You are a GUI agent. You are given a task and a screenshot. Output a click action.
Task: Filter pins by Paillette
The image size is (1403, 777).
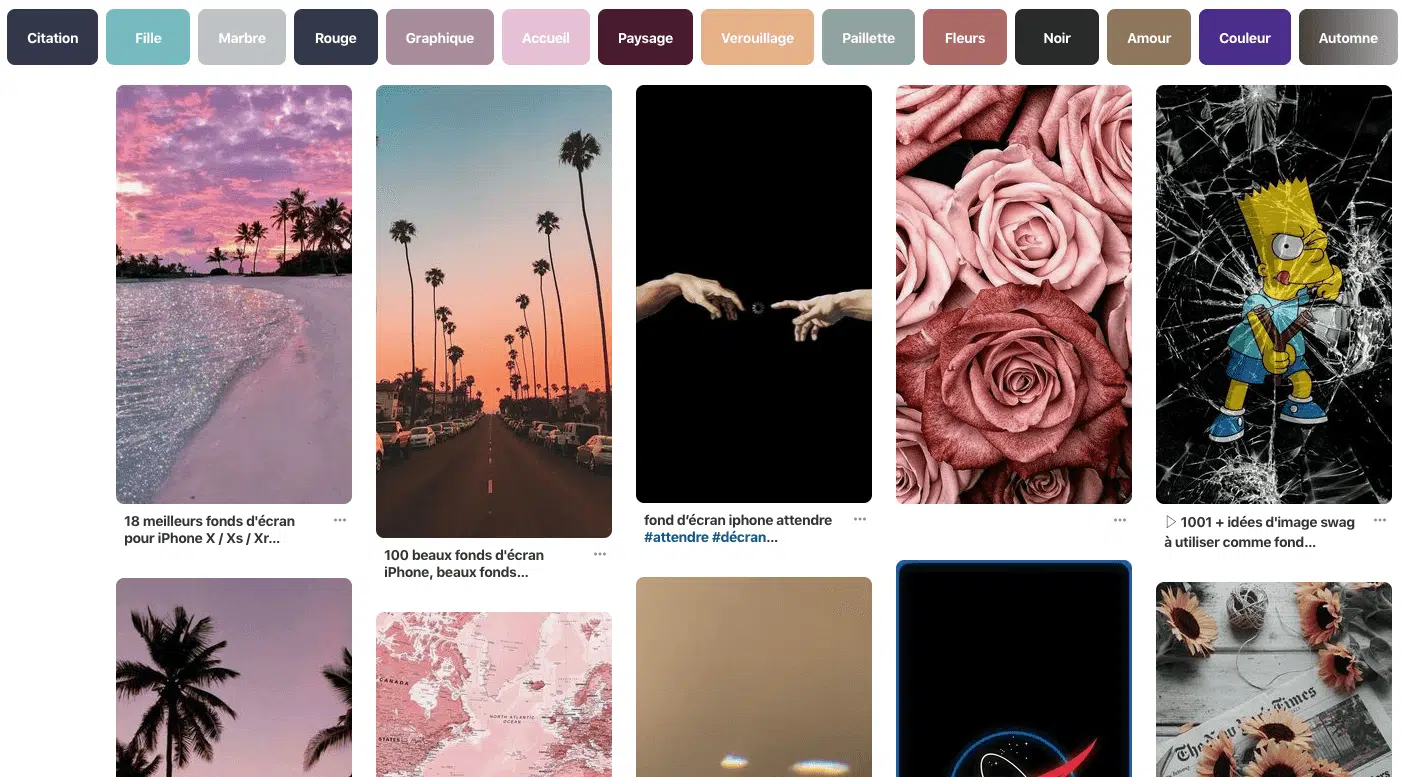868,37
